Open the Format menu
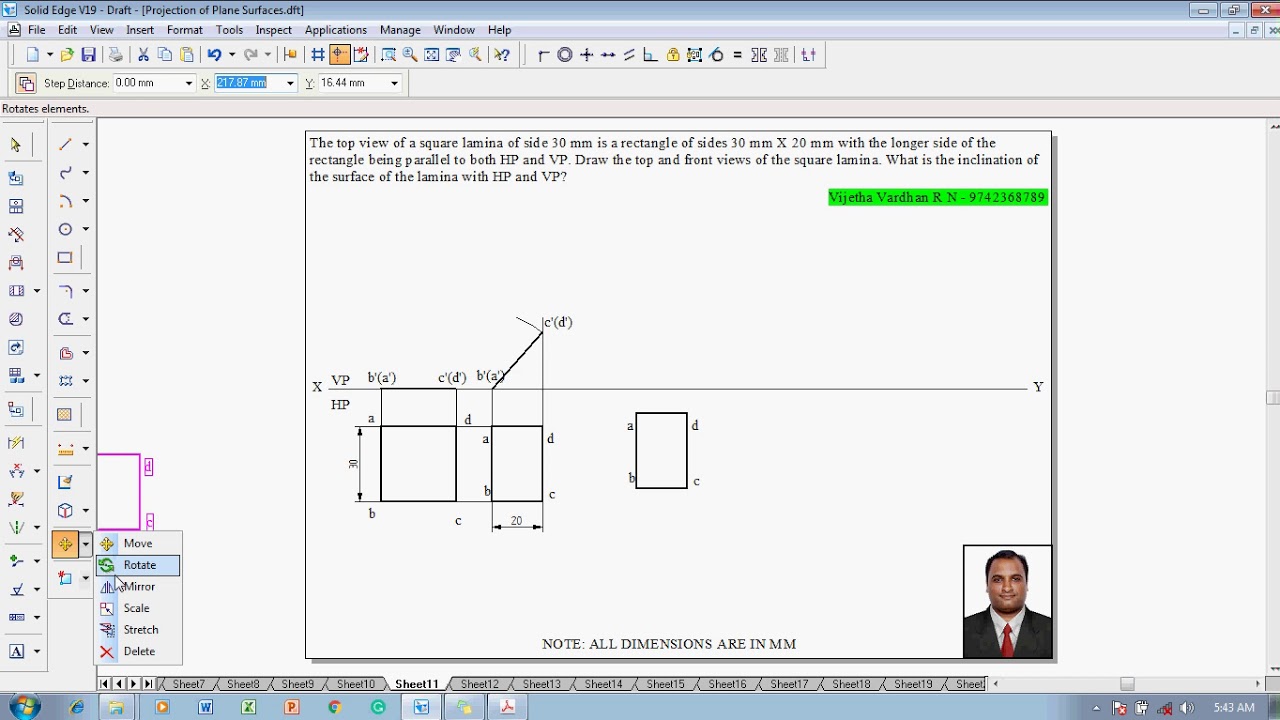1280x720 pixels. pyautogui.click(x=185, y=30)
